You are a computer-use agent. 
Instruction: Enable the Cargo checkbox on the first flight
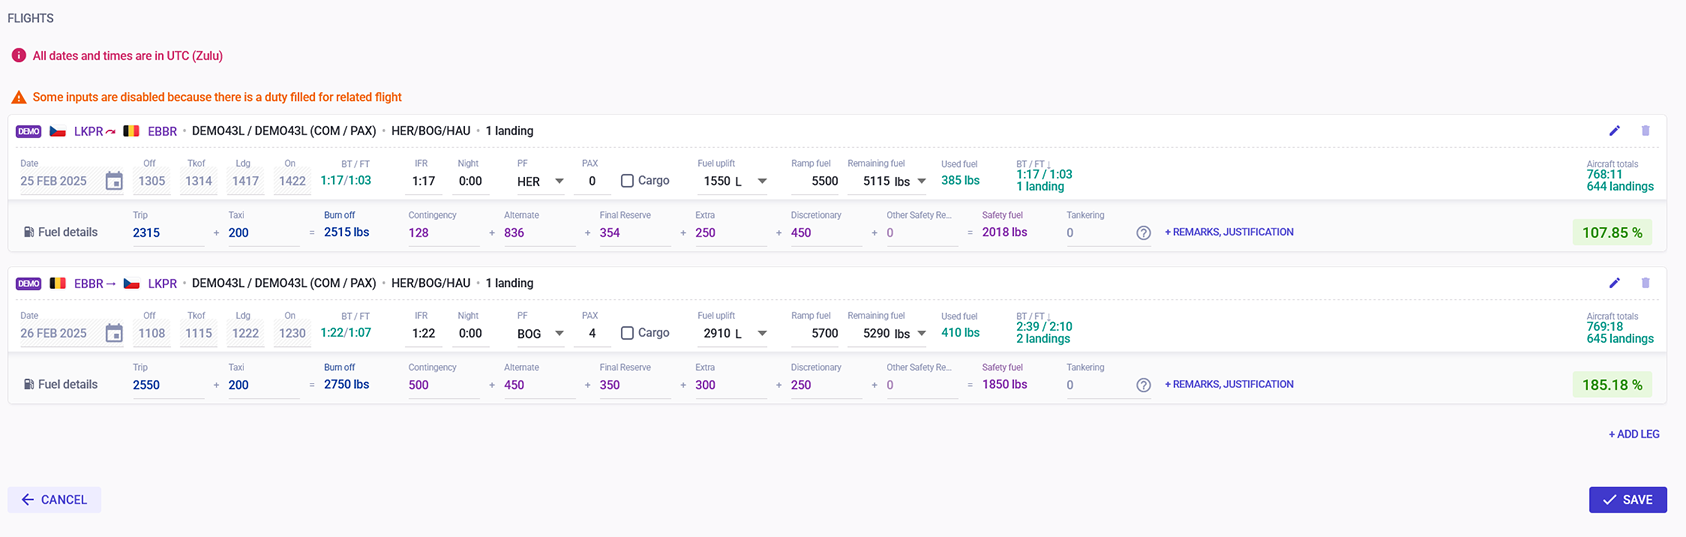[627, 181]
